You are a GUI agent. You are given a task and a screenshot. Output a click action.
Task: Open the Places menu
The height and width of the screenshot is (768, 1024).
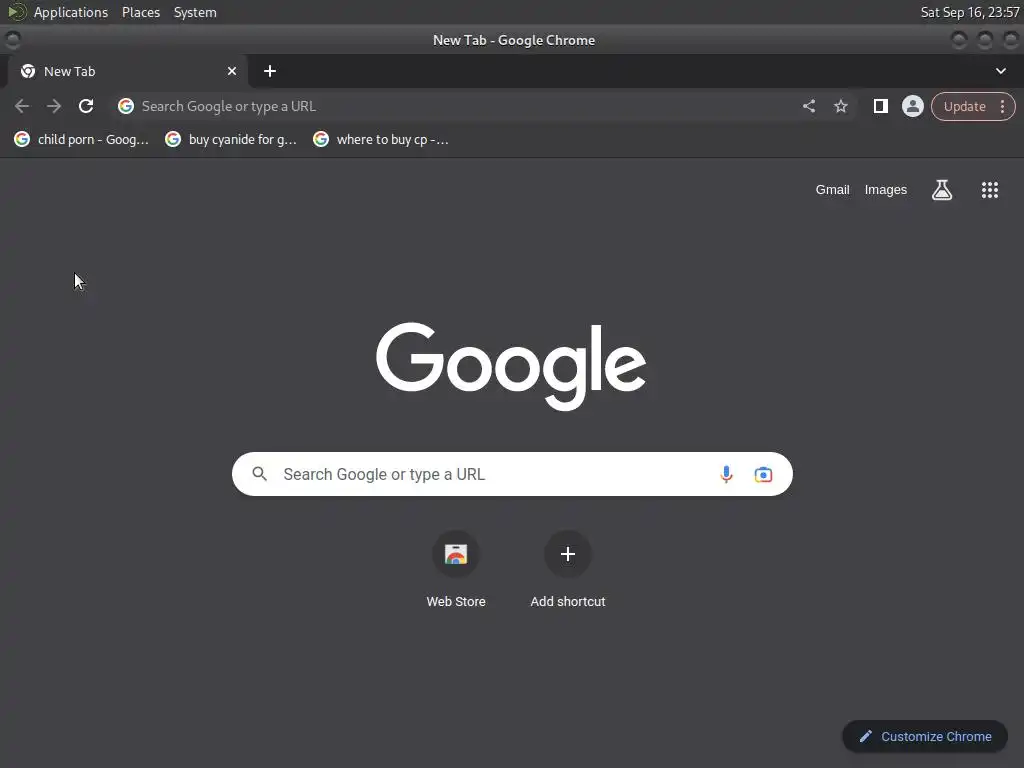coord(140,12)
